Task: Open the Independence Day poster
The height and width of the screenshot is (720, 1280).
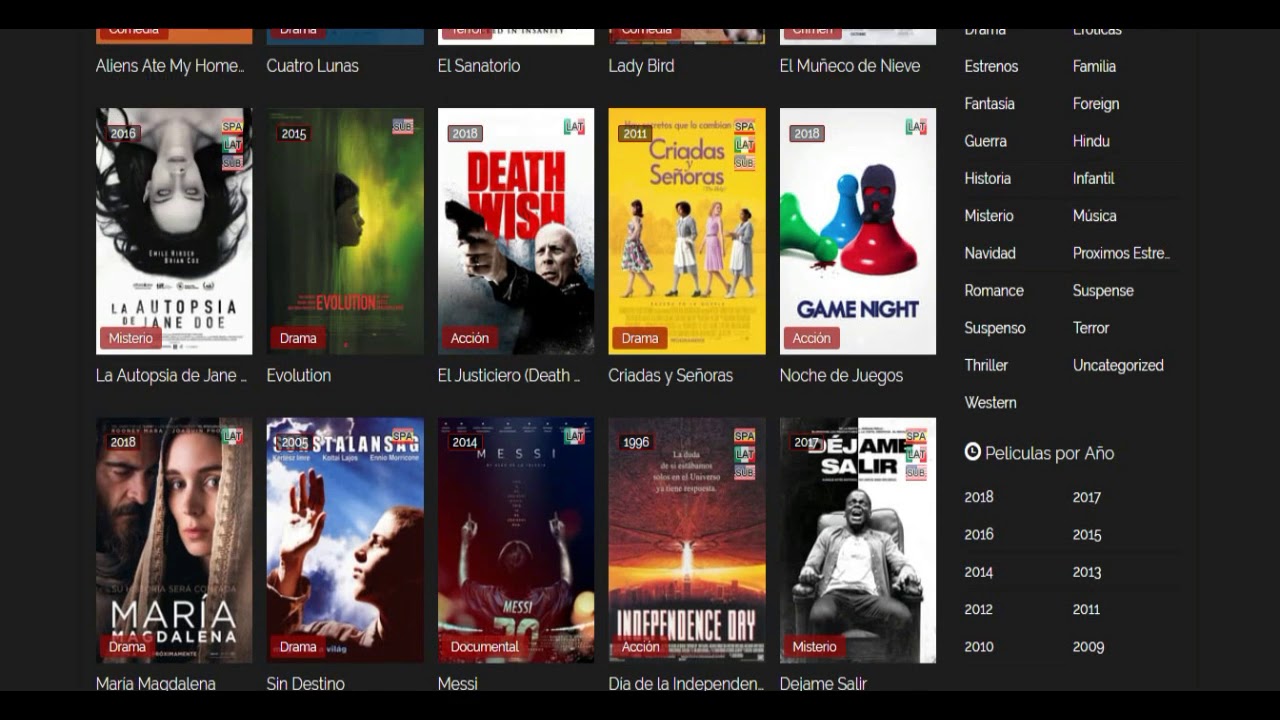Action: click(687, 540)
